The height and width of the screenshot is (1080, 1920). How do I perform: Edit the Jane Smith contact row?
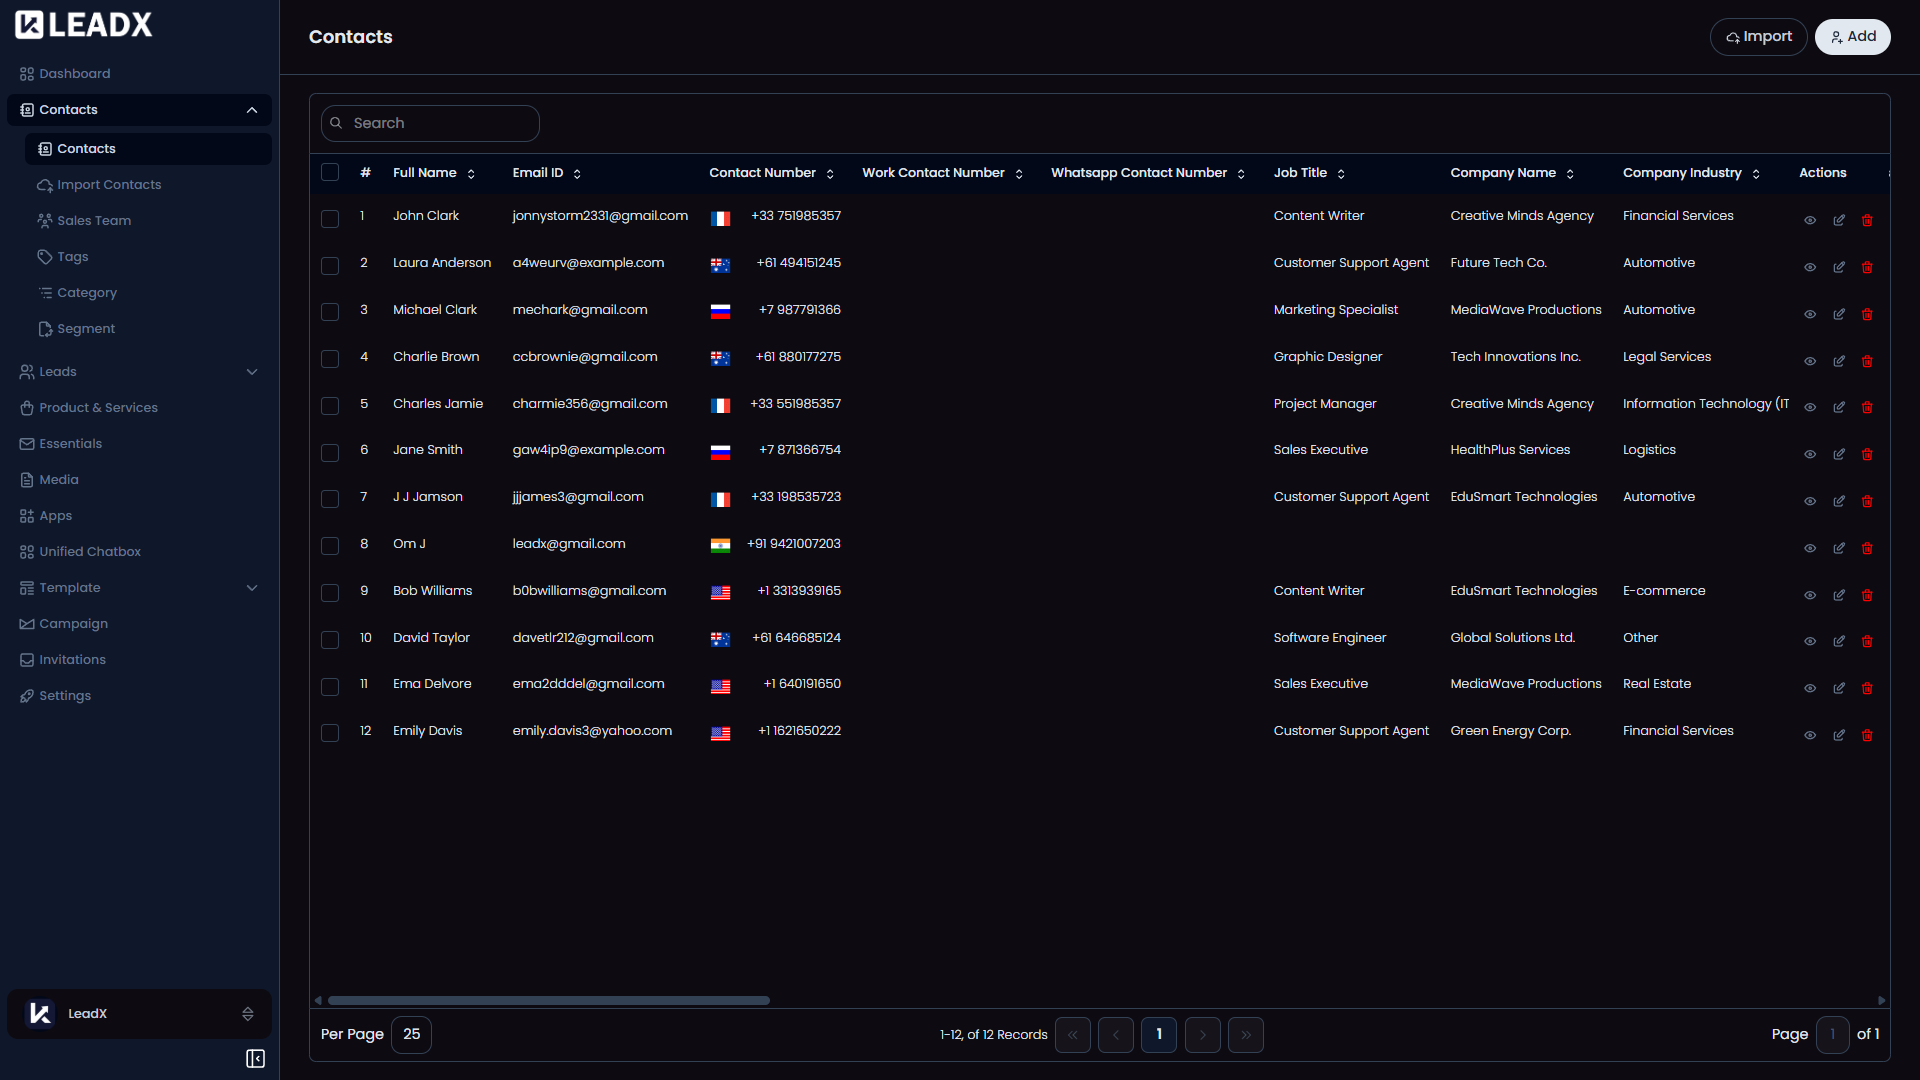tap(1838, 453)
